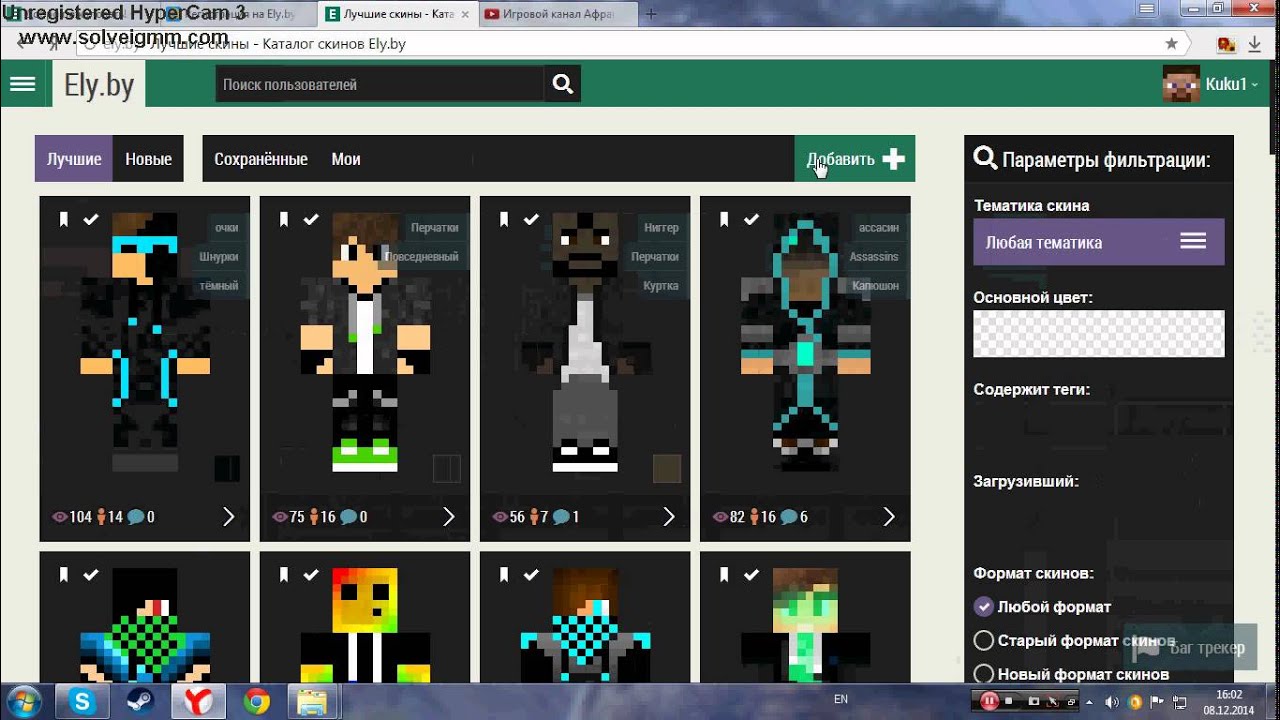Open the Kuku1 account dropdown arrow

(1254, 85)
